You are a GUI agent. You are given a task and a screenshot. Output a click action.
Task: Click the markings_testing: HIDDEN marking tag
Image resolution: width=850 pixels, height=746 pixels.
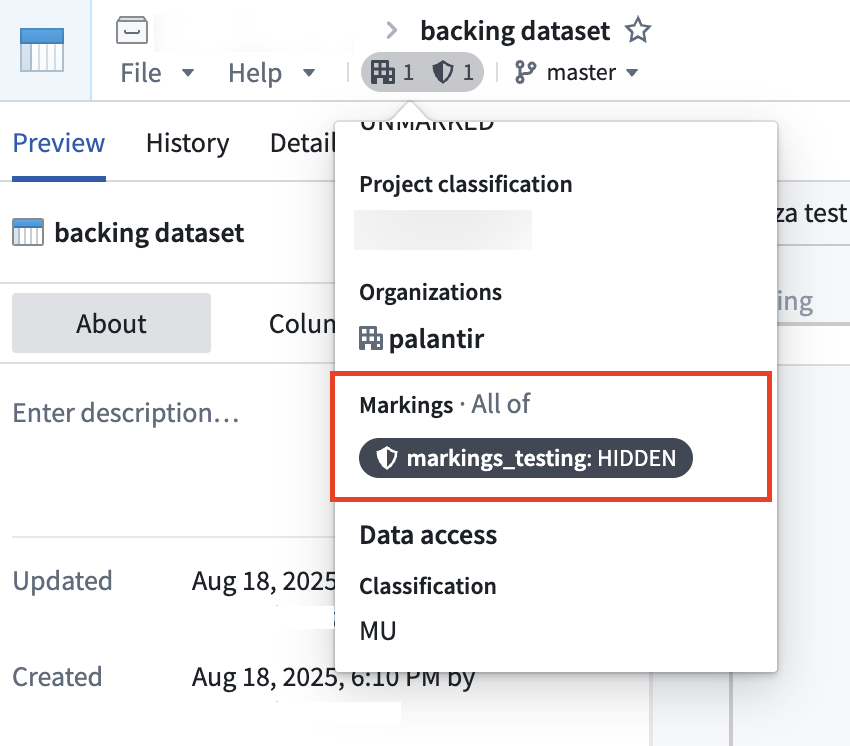(x=525, y=458)
